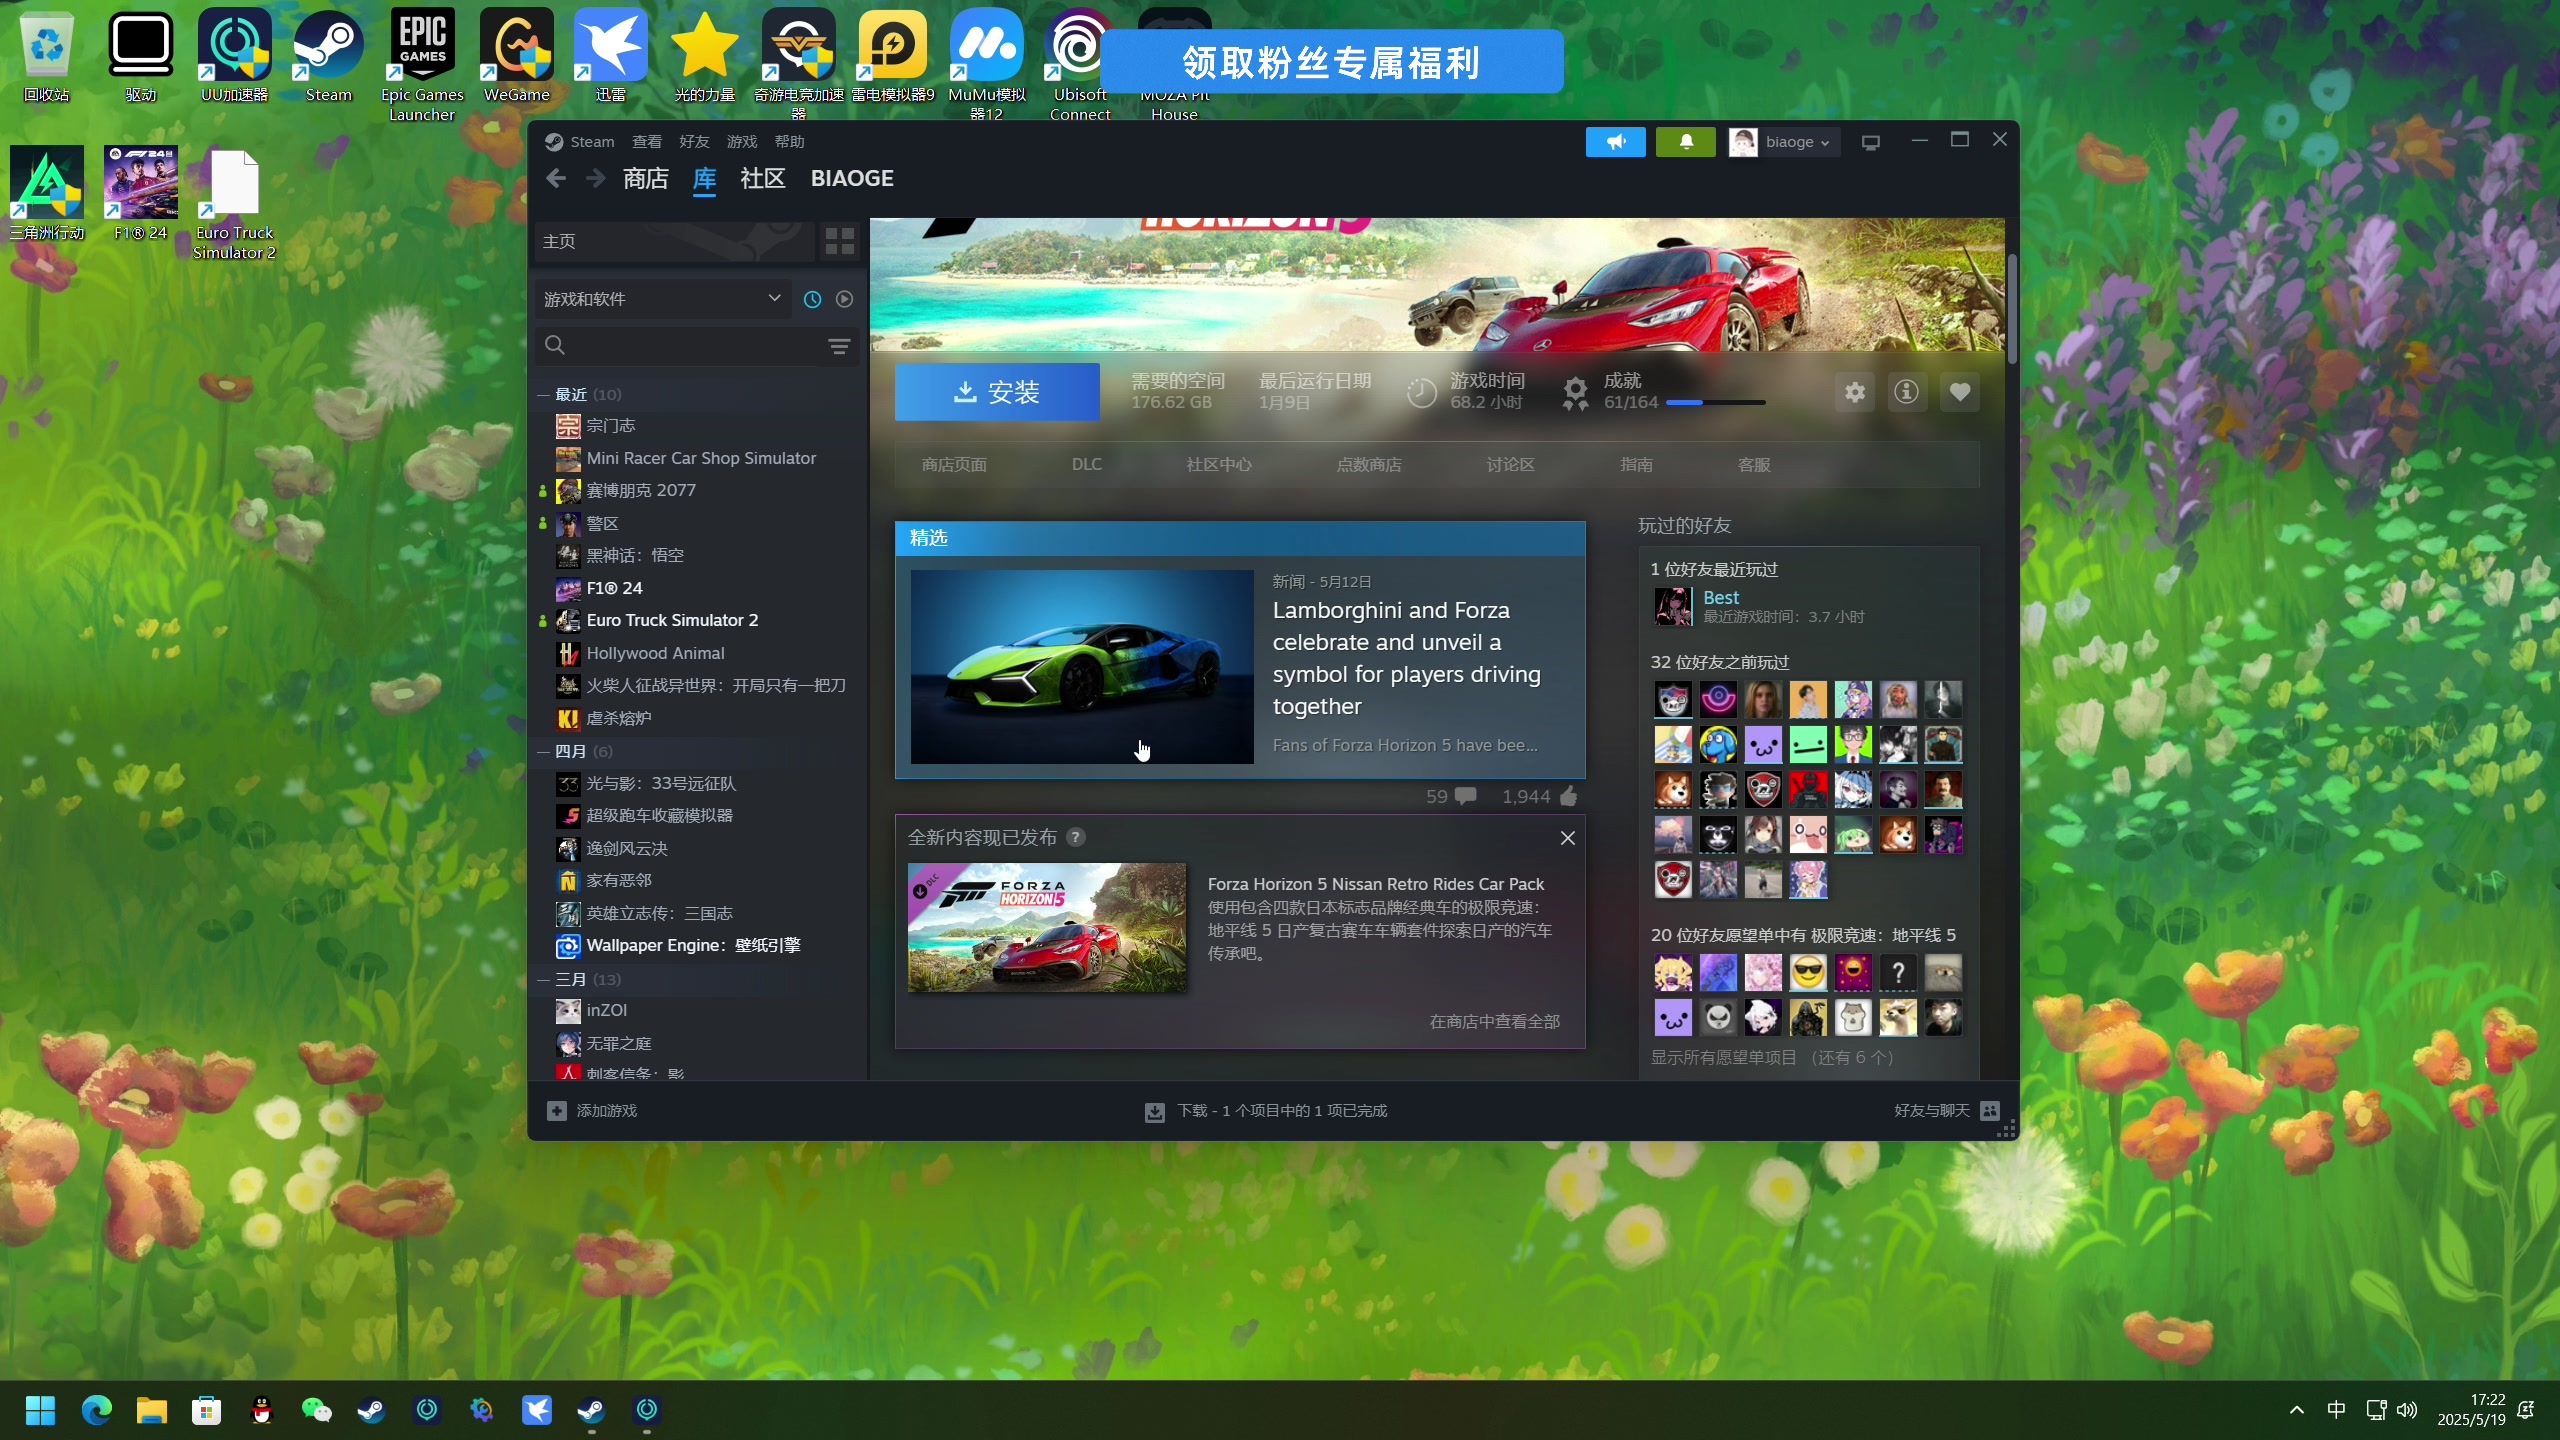Screen dimensions: 2560x1440
Task: Open Ubisoft Connect desktop icon
Action: [1080, 64]
